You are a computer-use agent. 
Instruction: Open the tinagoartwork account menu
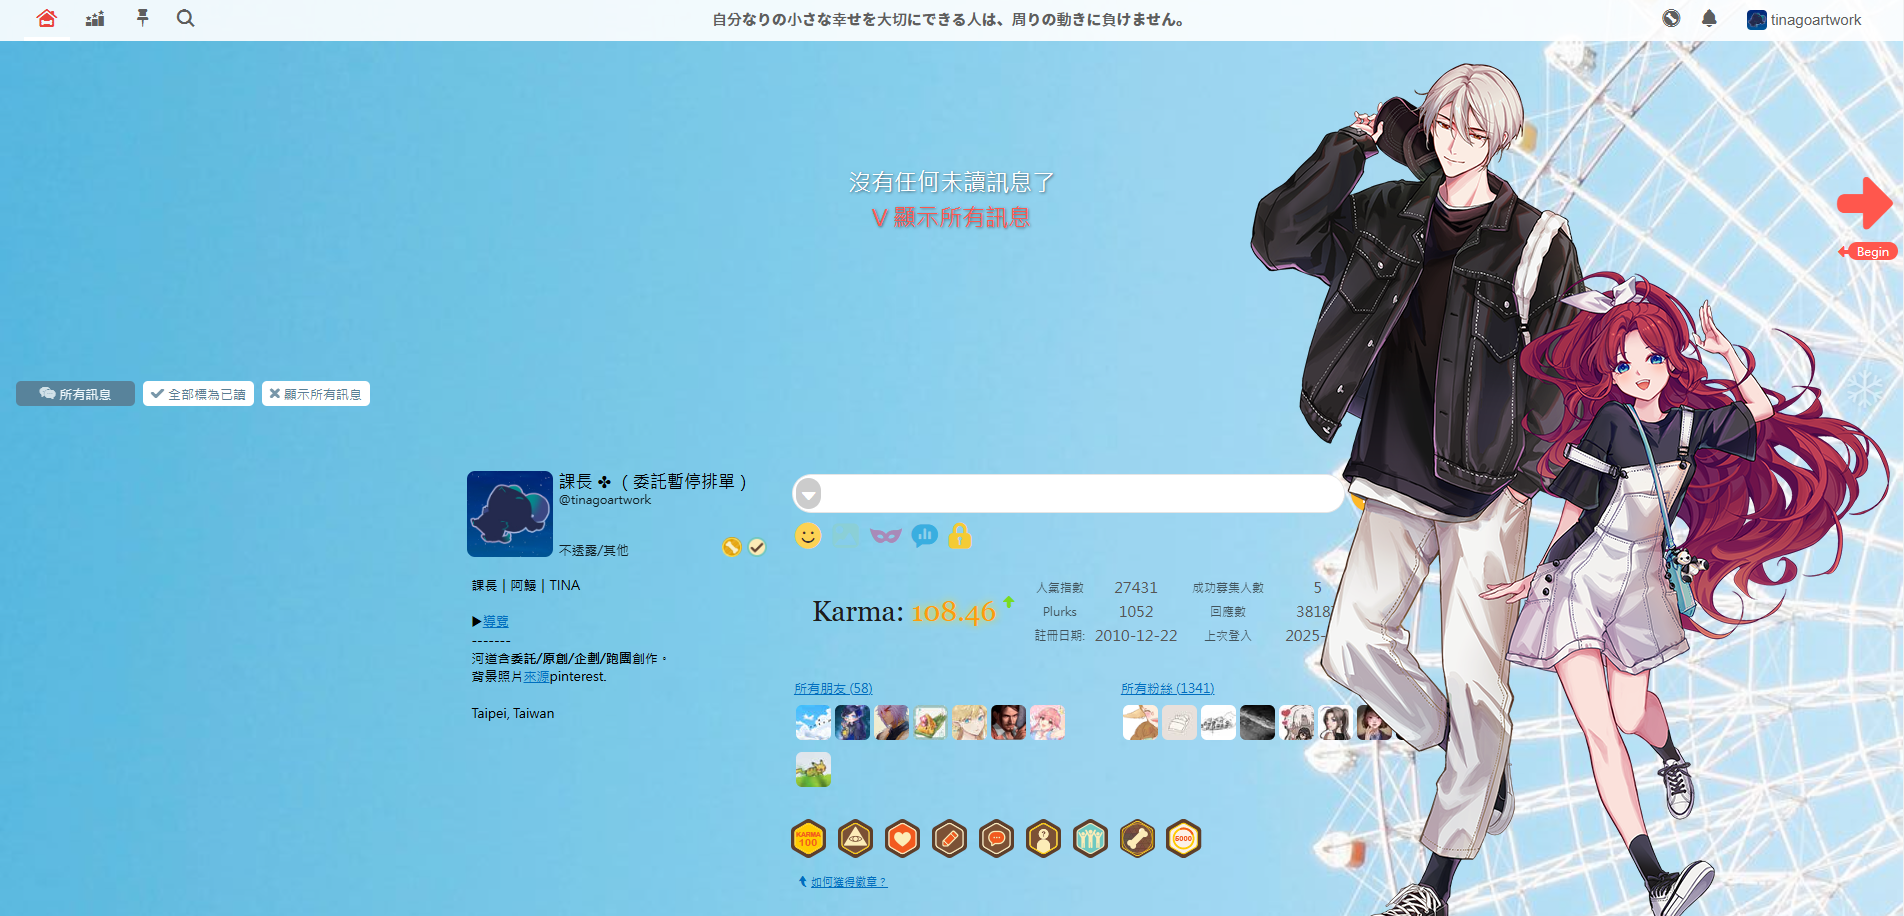click(1804, 20)
